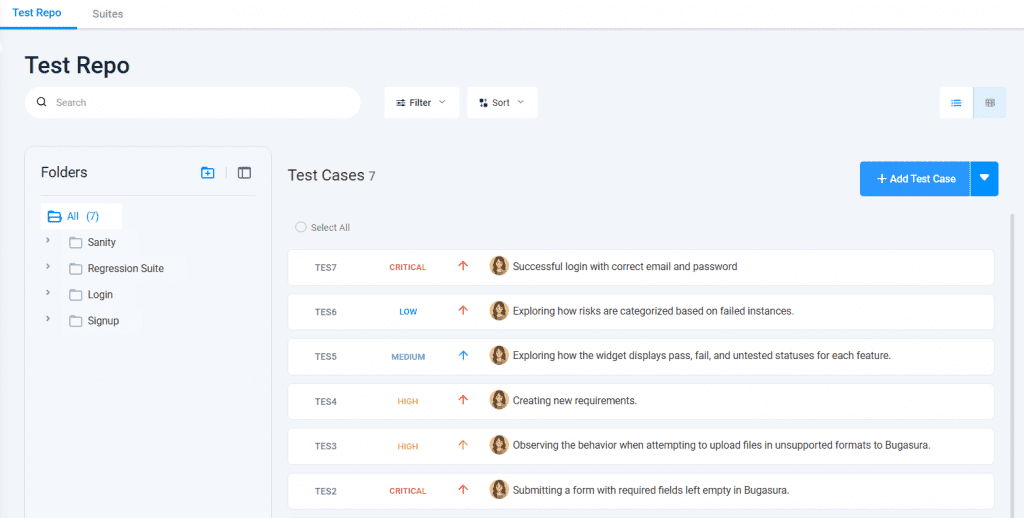
Task: Click the priority arrow on TES5
Action: [x=463, y=356]
